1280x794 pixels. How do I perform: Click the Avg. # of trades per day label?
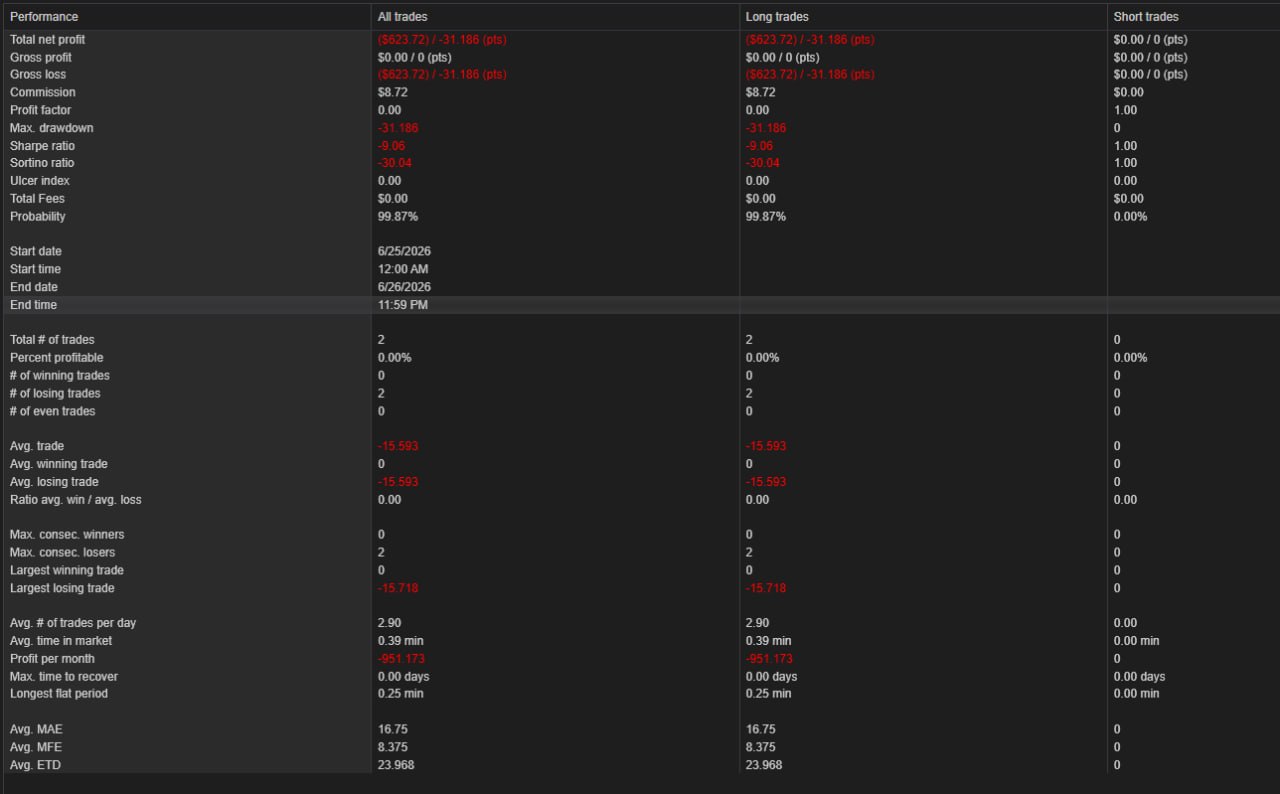pyautogui.click(x=73, y=623)
